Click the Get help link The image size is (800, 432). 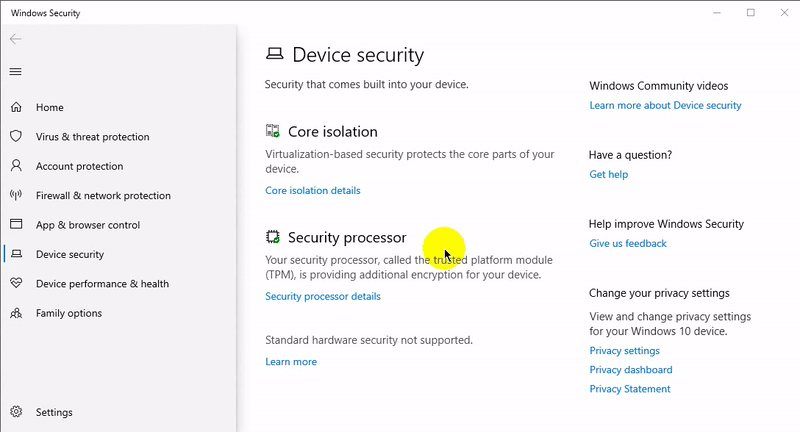(608, 174)
